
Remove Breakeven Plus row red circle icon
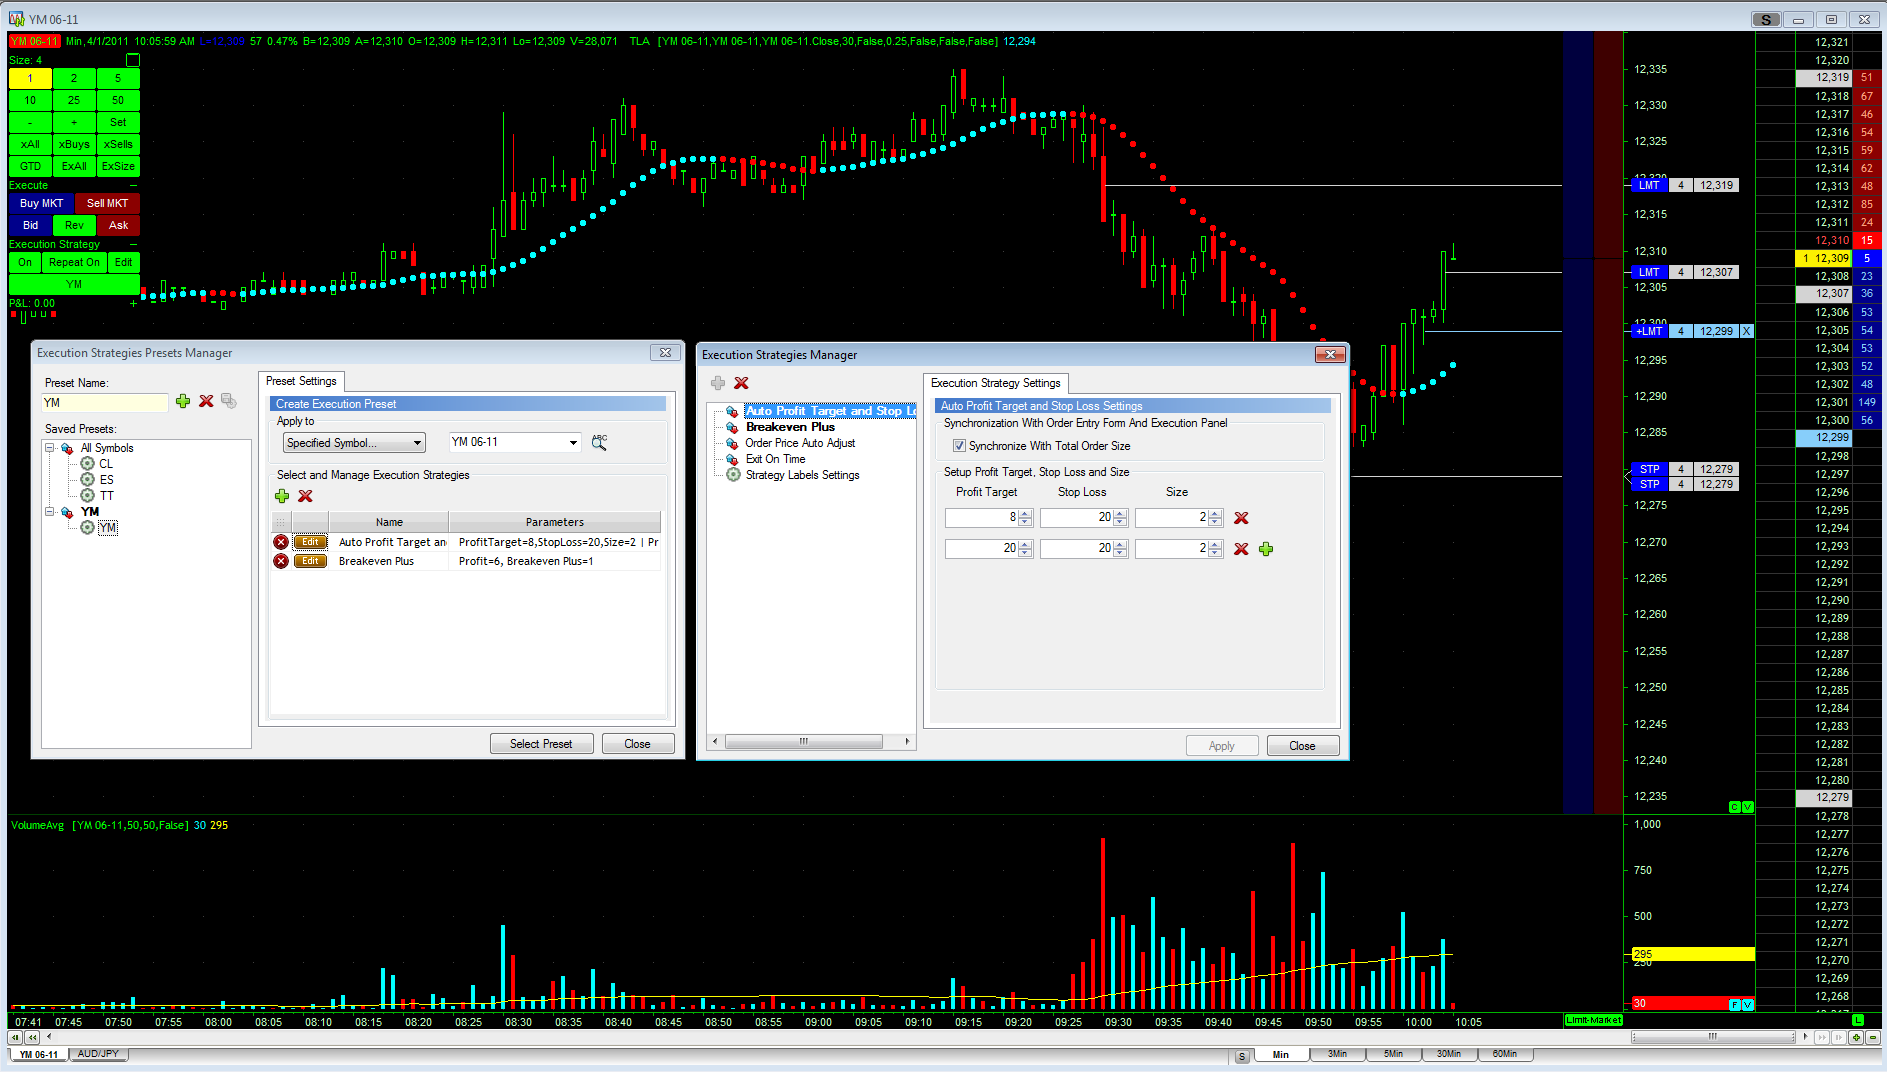pyautogui.click(x=281, y=561)
